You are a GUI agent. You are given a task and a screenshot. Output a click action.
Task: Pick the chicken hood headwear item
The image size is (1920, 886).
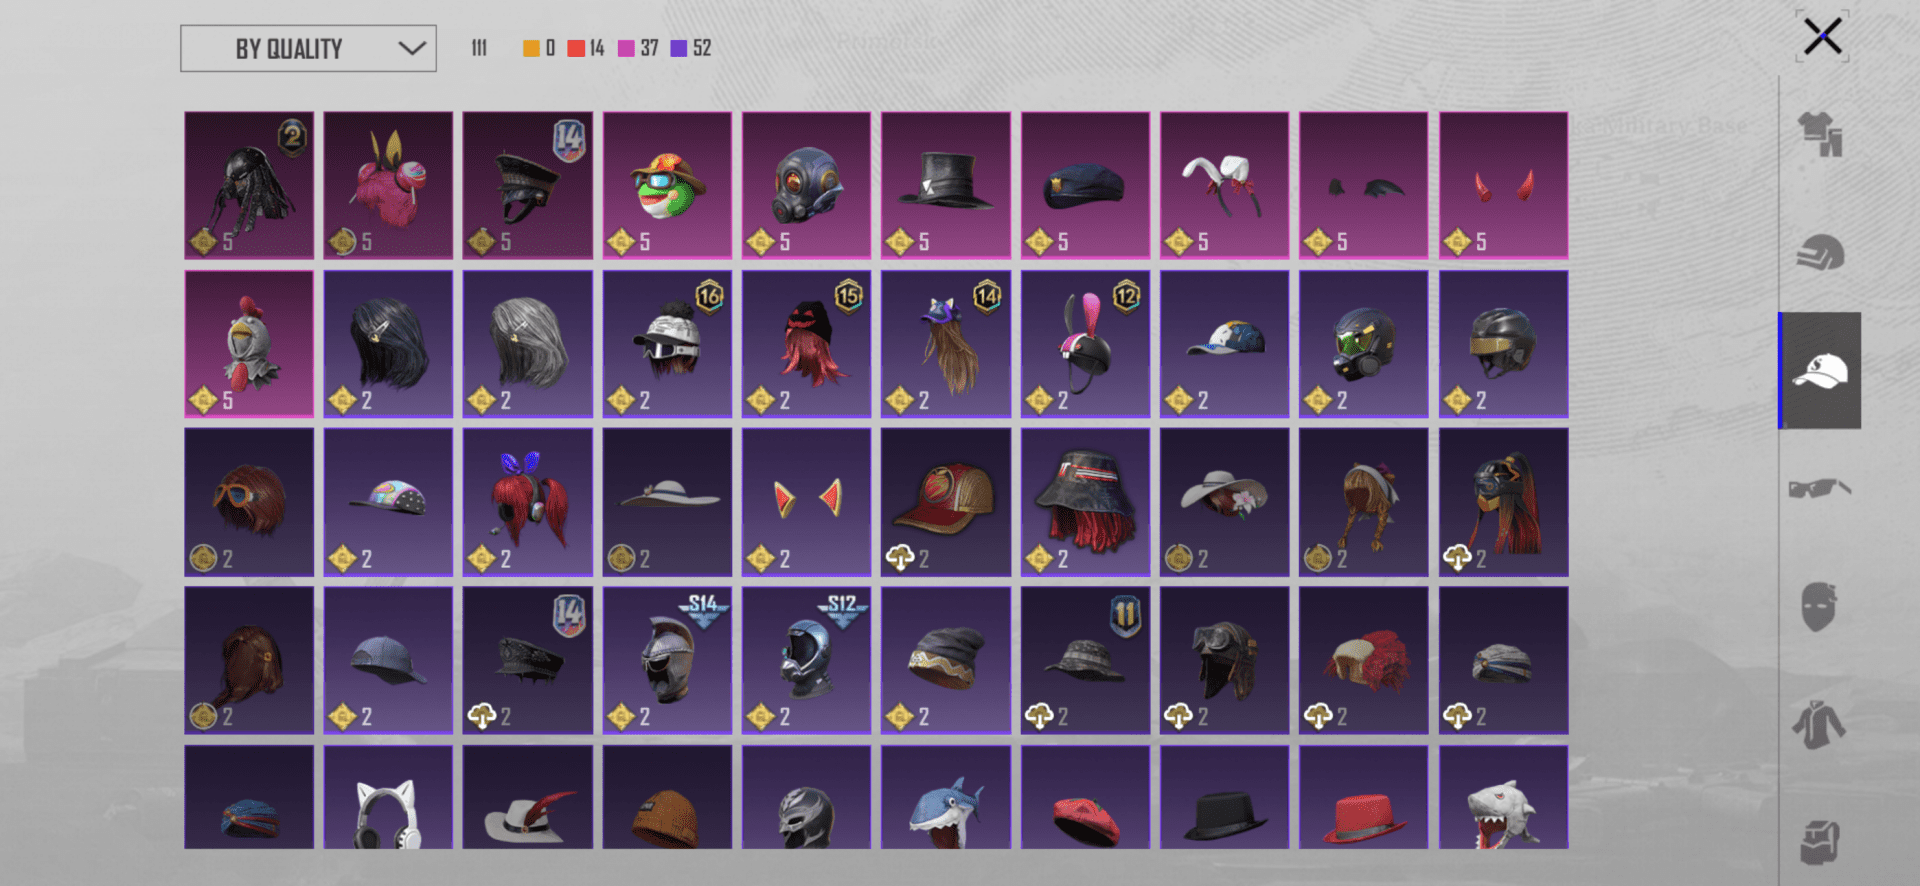[x=249, y=343]
